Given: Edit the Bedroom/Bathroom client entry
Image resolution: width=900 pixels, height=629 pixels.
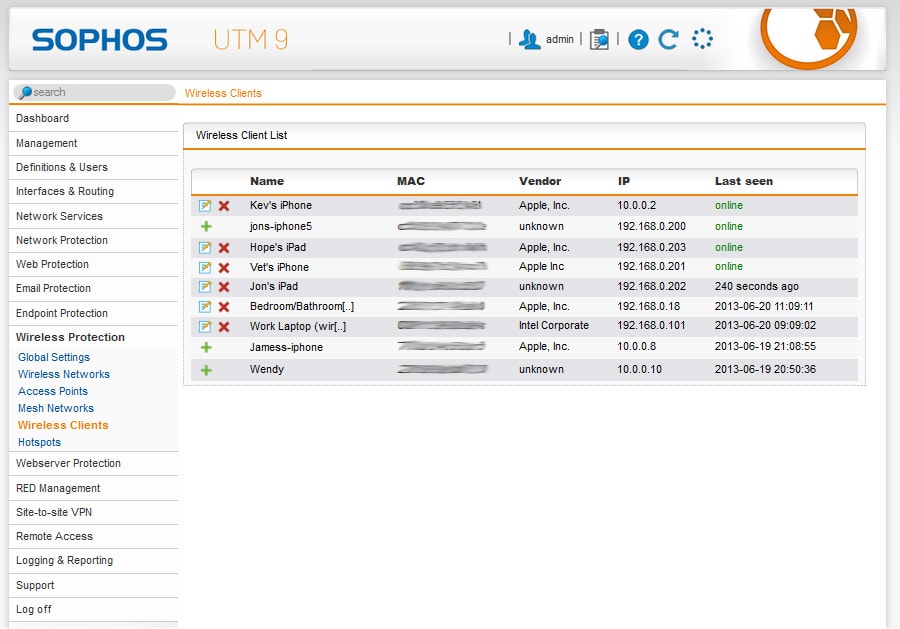Looking at the screenshot, I should [205, 306].
